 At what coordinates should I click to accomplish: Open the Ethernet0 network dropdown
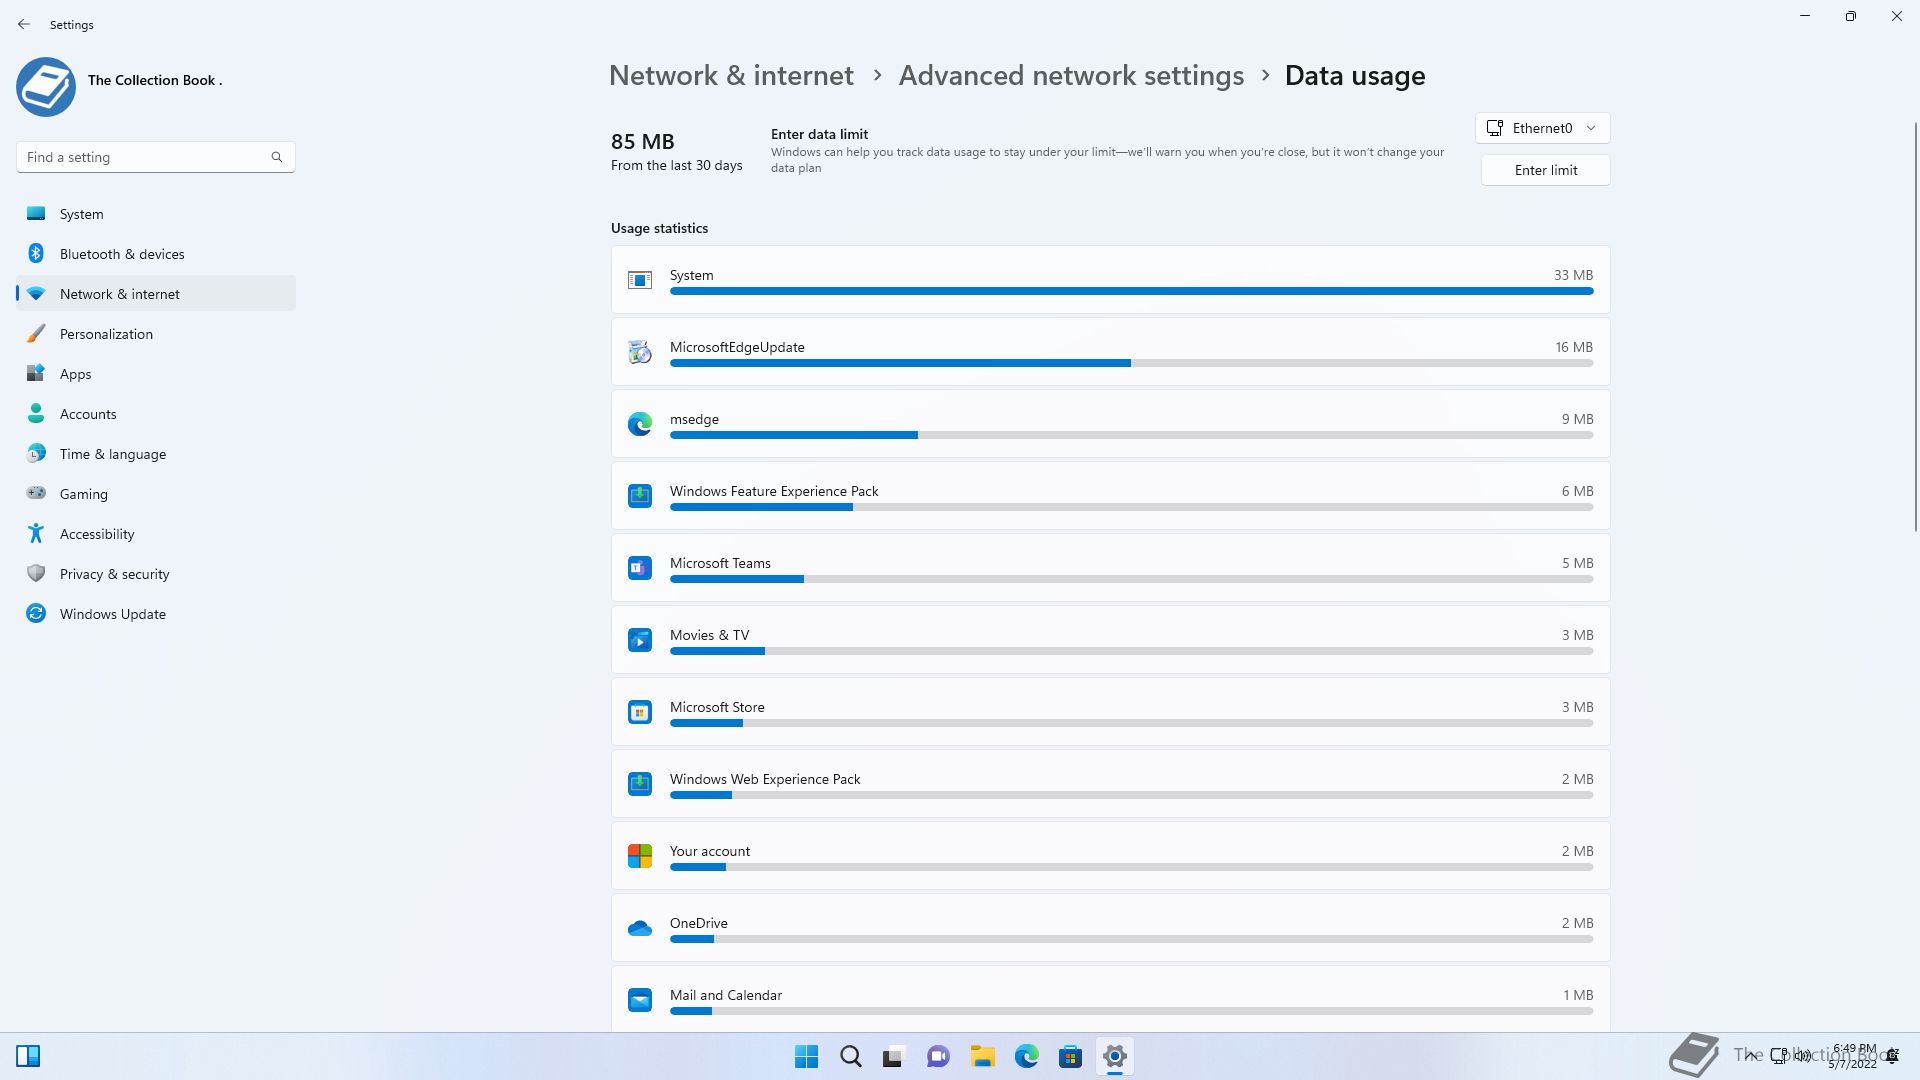point(1543,128)
